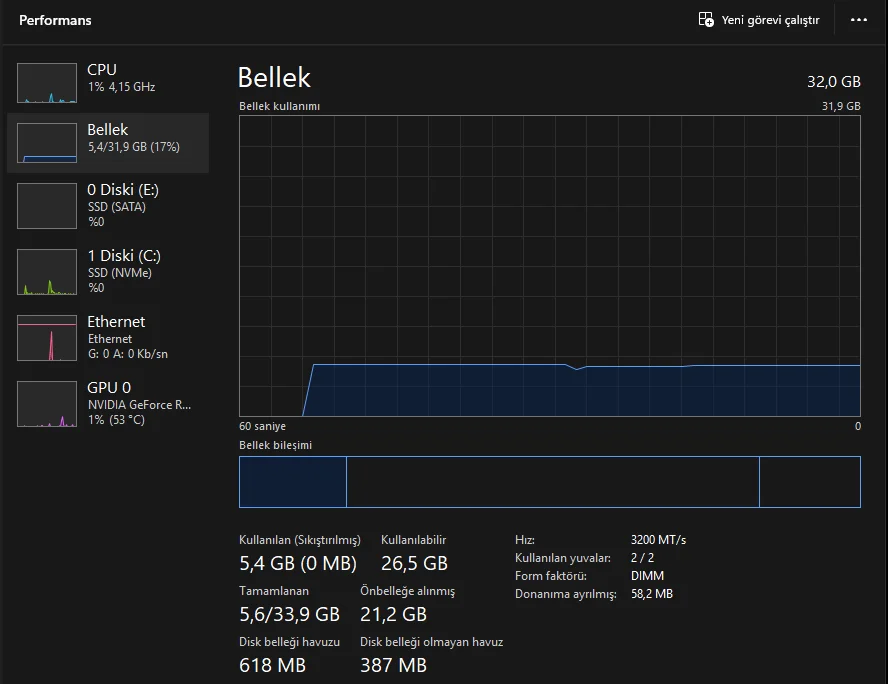
Task: Click the Form faktörü: label
Action: pyautogui.click(x=550, y=576)
